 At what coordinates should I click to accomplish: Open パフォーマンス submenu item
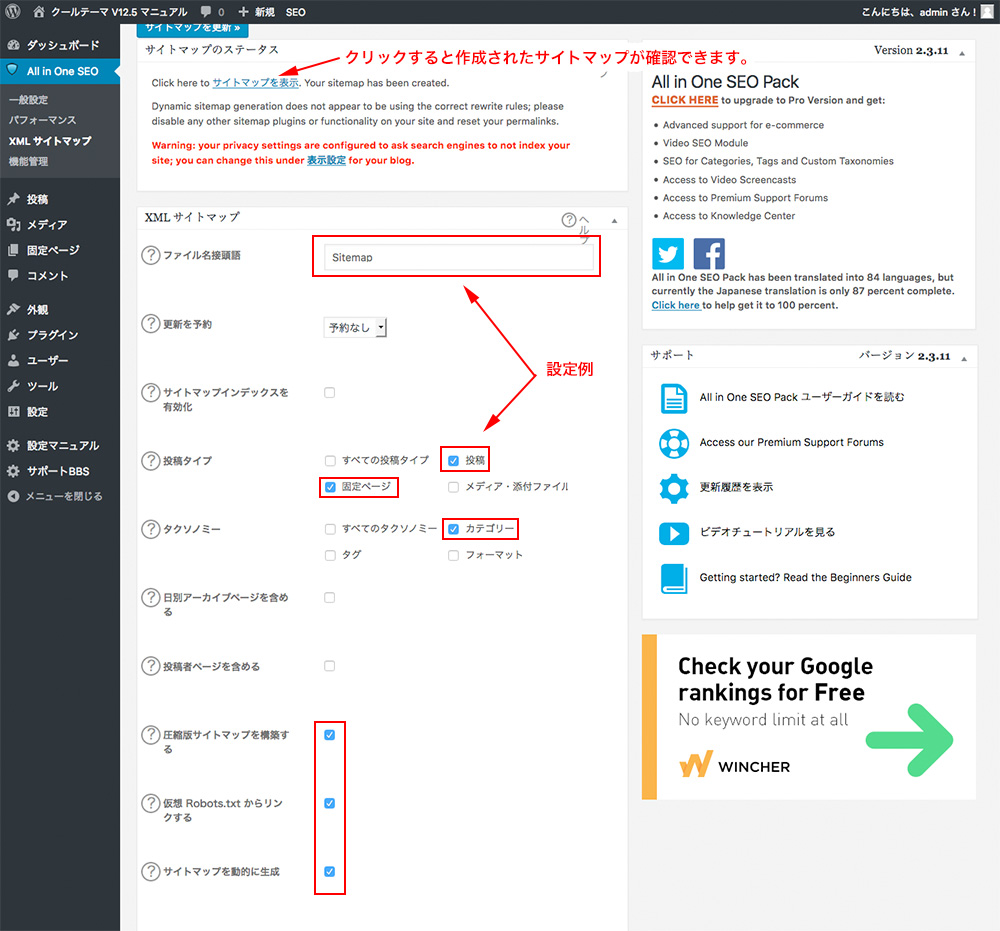(x=42, y=120)
